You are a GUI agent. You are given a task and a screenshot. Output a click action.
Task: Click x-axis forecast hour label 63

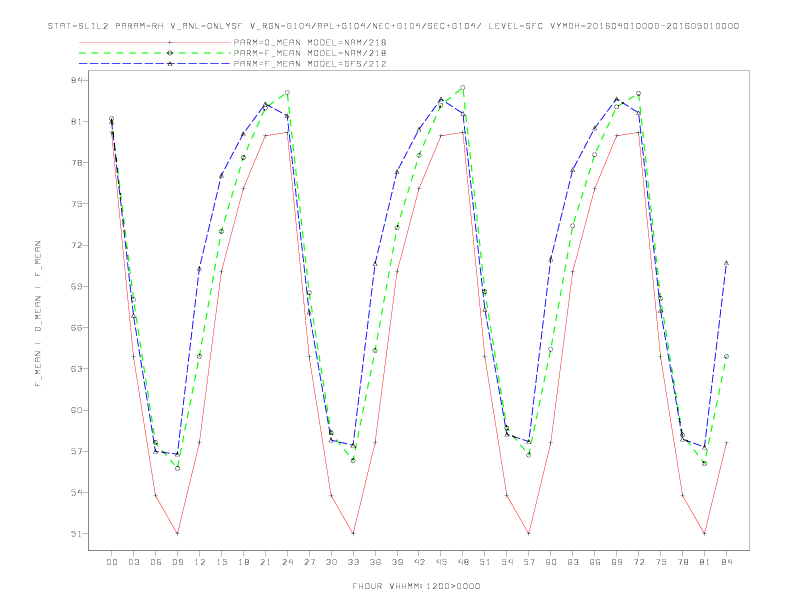pyautogui.click(x=573, y=562)
